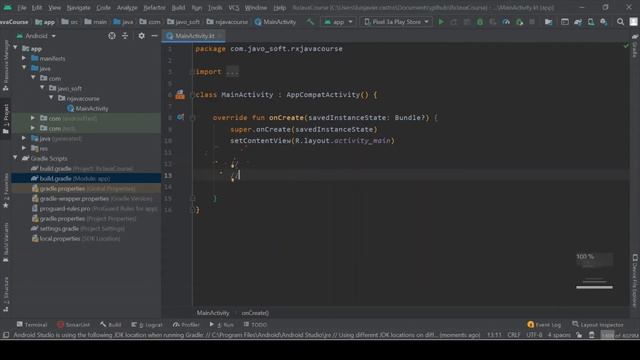This screenshot has width=640, height=360.
Task: Click the Debug app bug icon
Action: [x=480, y=22]
